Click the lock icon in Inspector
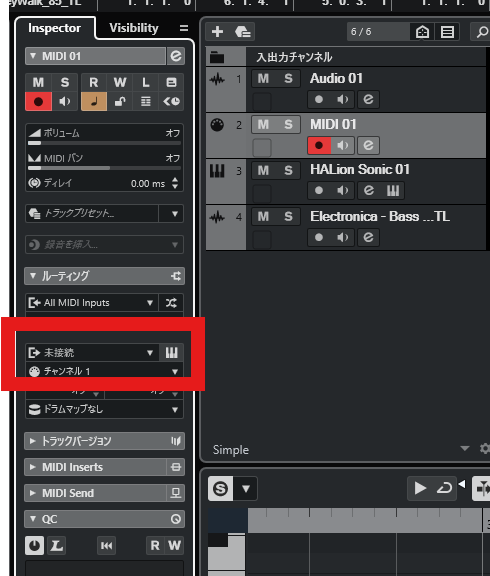This screenshot has height=576, width=490. [x=120, y=101]
